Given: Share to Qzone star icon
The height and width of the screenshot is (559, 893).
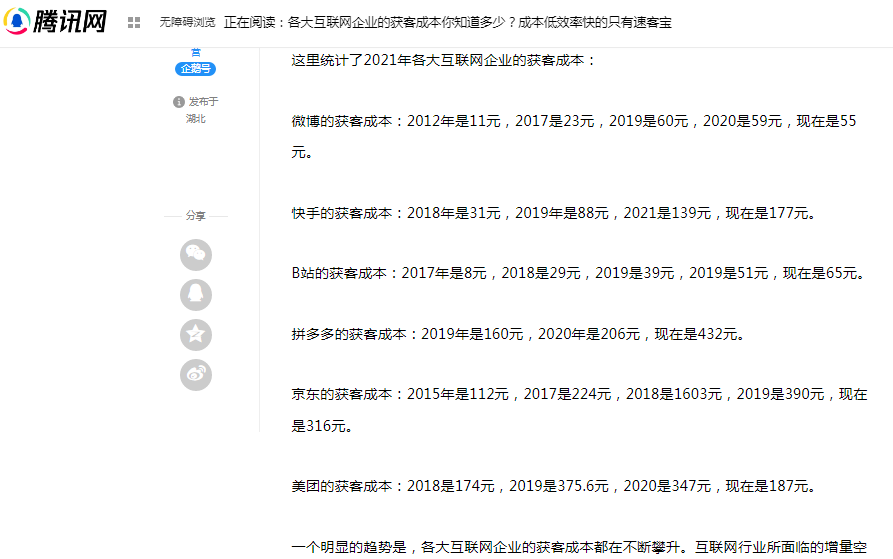Looking at the screenshot, I should pos(196,335).
